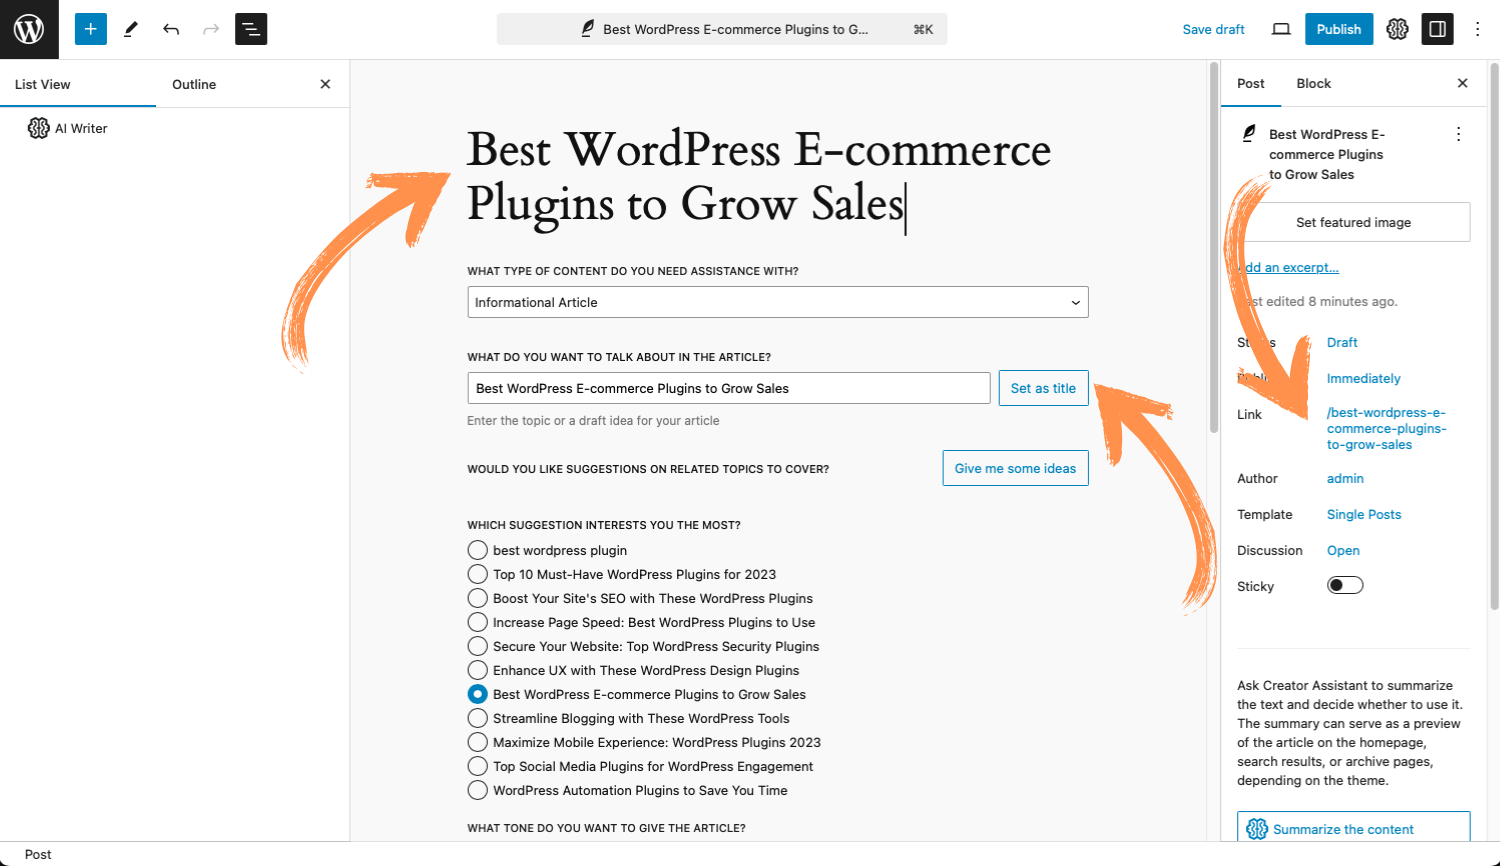The image size is (1500, 866).
Task: Click the article topic input field
Action: click(x=729, y=388)
